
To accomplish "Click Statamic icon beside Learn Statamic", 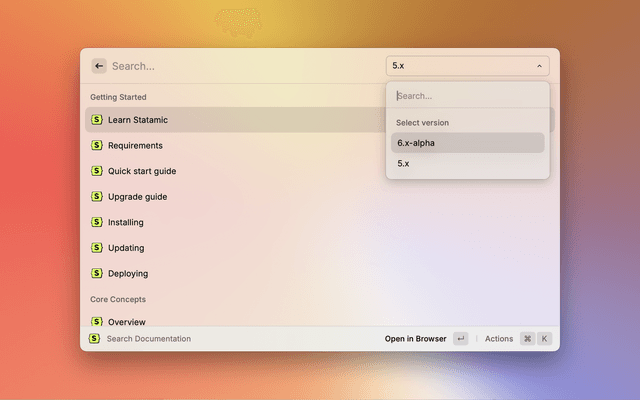I will [97, 120].
